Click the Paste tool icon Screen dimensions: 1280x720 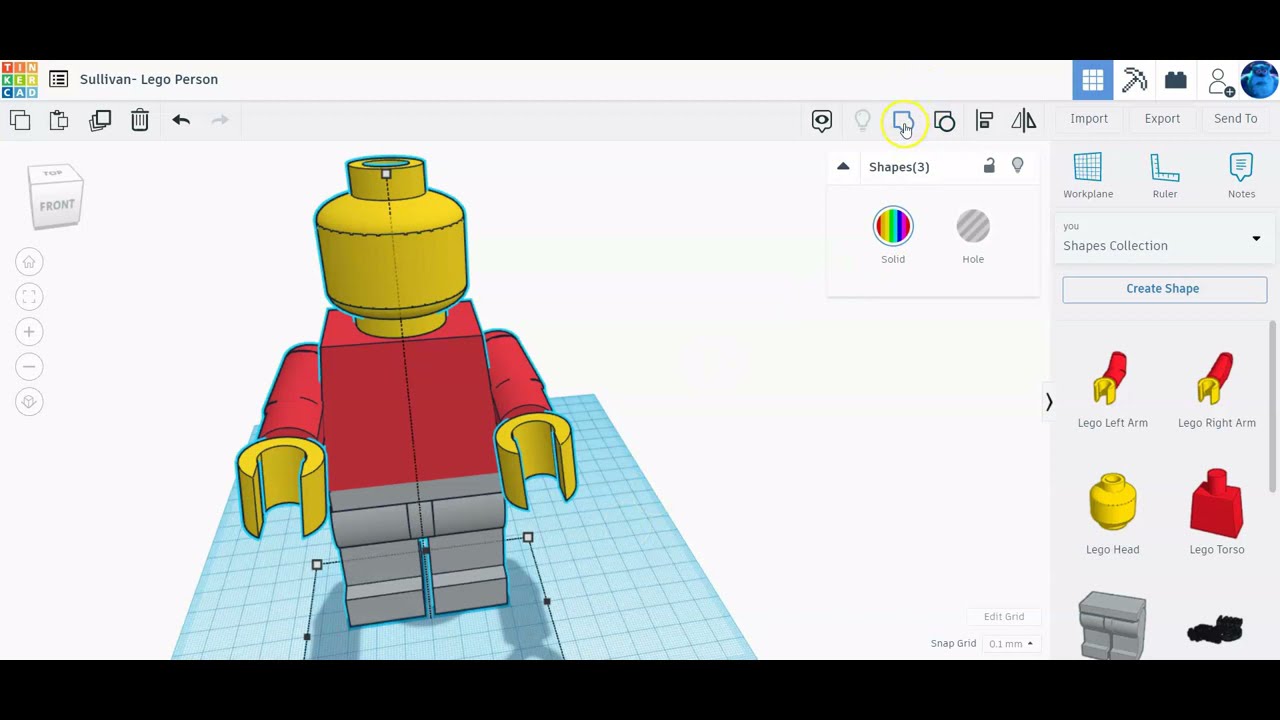pyautogui.click(x=59, y=120)
